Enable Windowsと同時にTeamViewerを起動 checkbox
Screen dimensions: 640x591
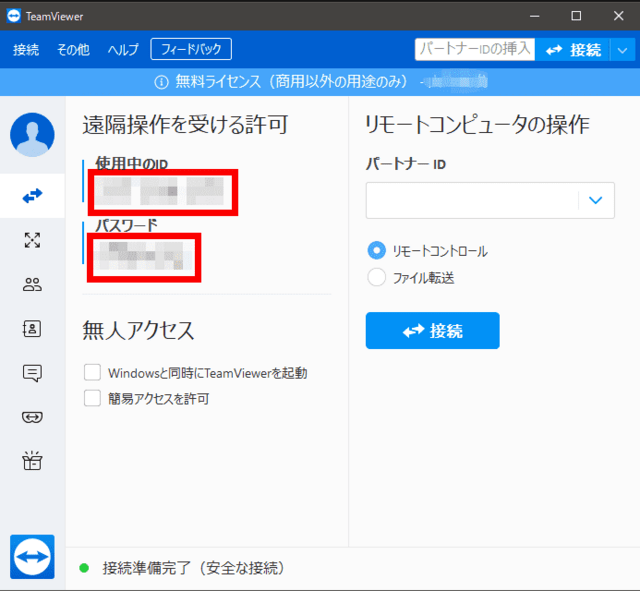(x=93, y=373)
